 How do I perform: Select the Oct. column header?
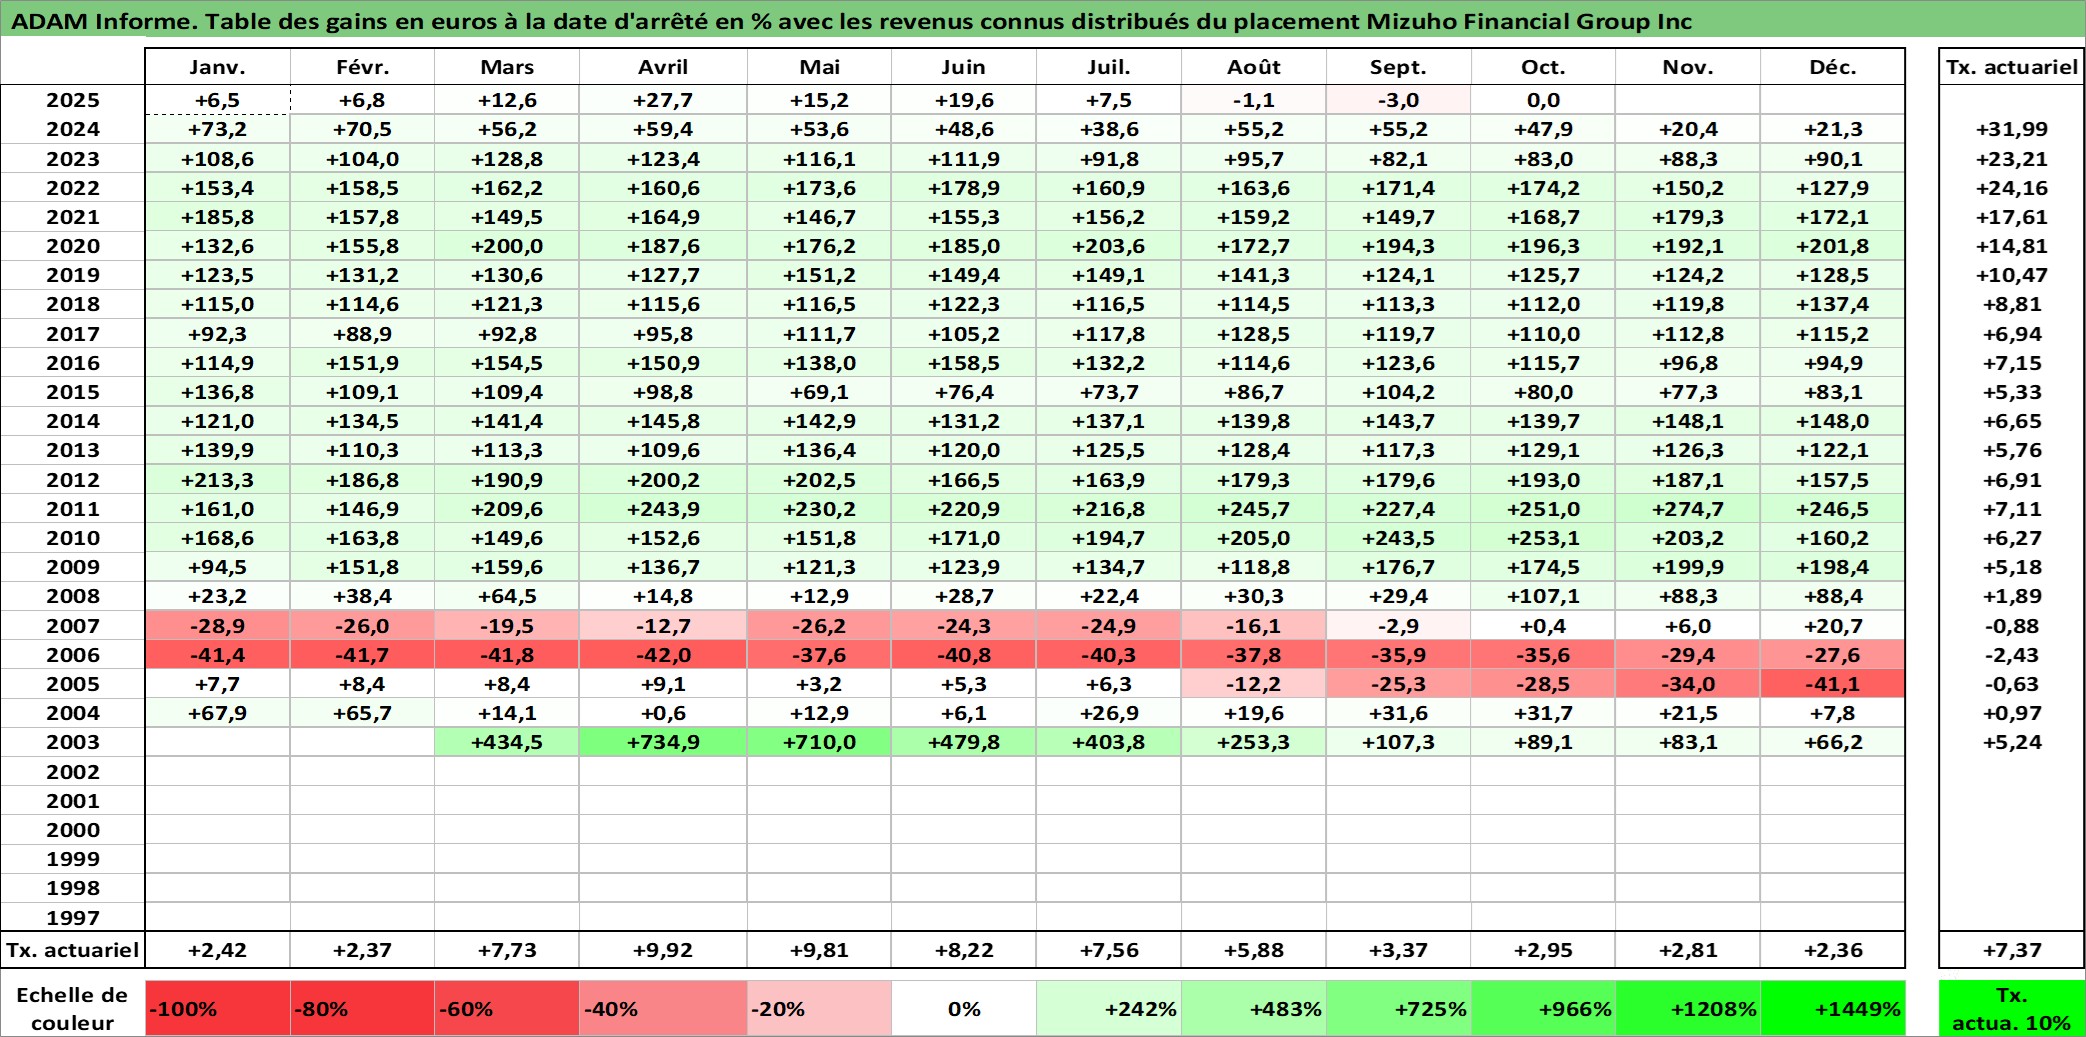pyautogui.click(x=1543, y=67)
